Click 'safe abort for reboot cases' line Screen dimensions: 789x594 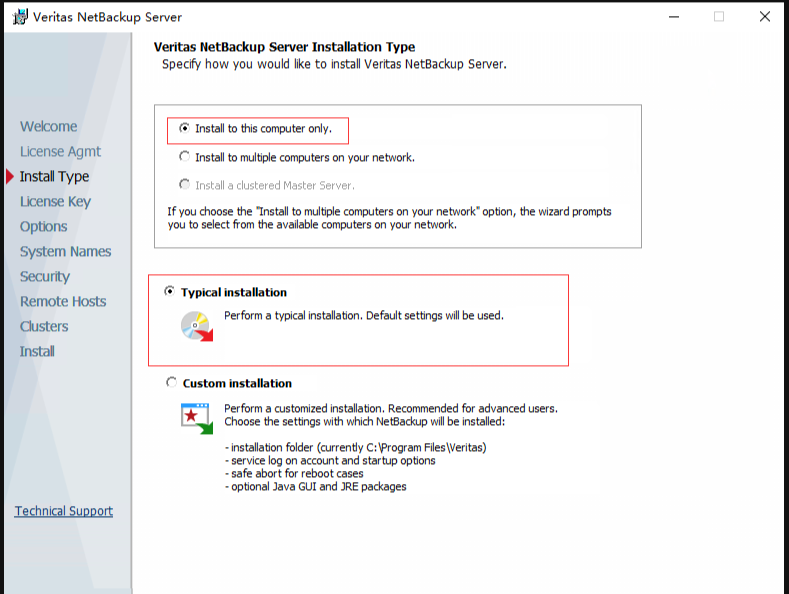coord(294,474)
